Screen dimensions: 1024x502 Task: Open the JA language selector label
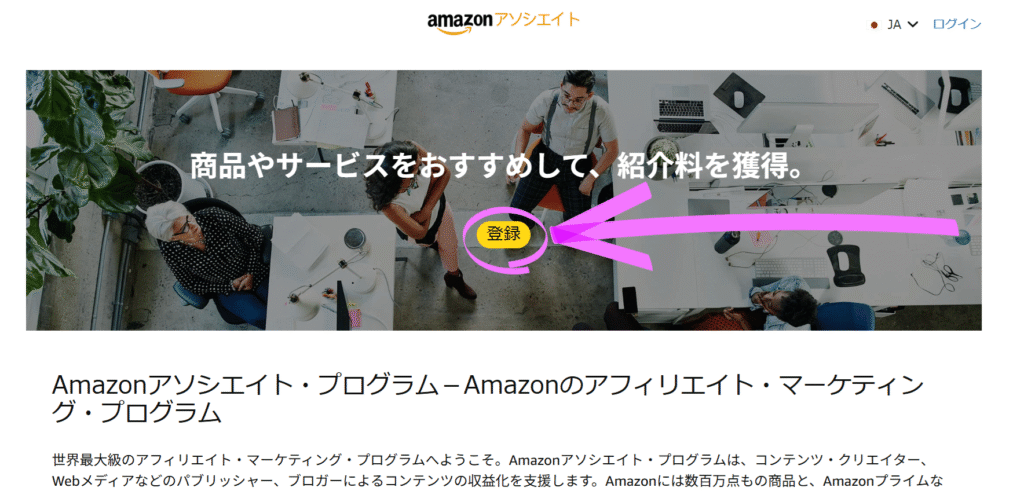[894, 25]
